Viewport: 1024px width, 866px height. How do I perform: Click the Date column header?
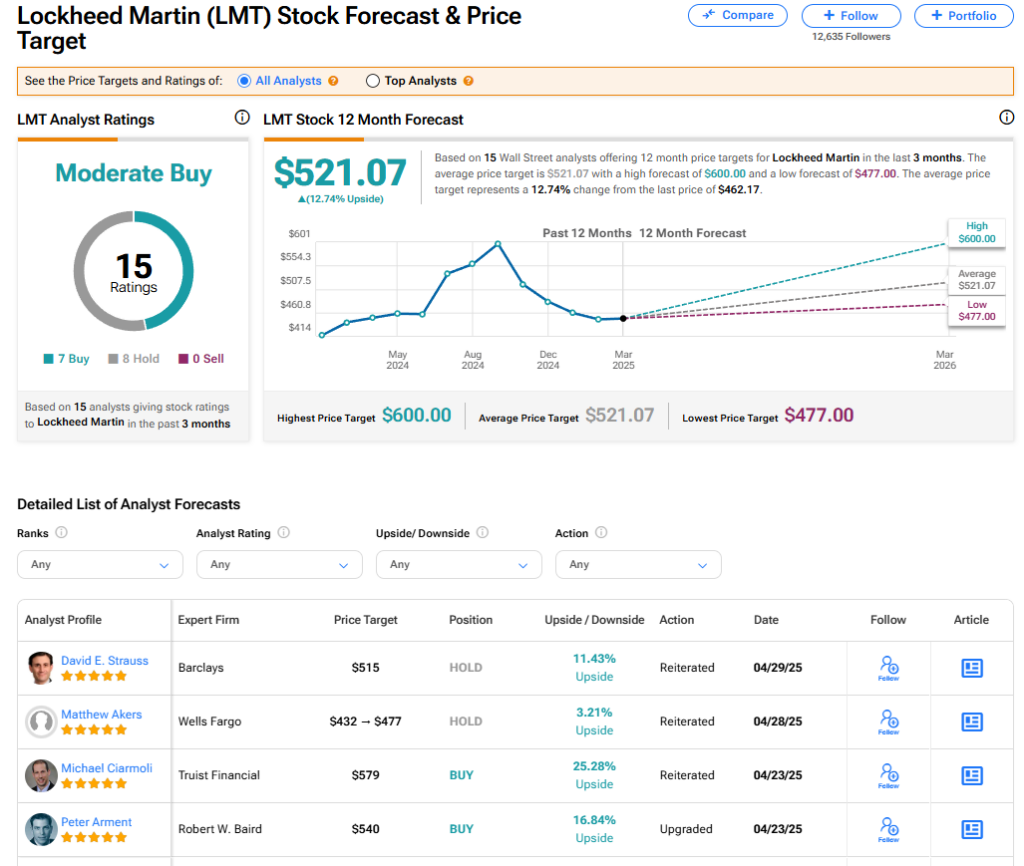point(766,620)
